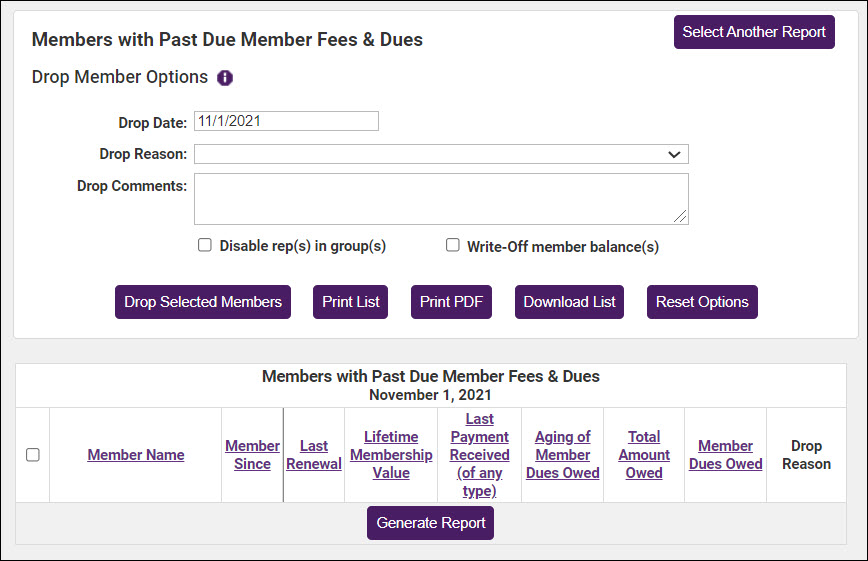
Task: Click into the Drop Date field
Action: pyautogui.click(x=286, y=121)
